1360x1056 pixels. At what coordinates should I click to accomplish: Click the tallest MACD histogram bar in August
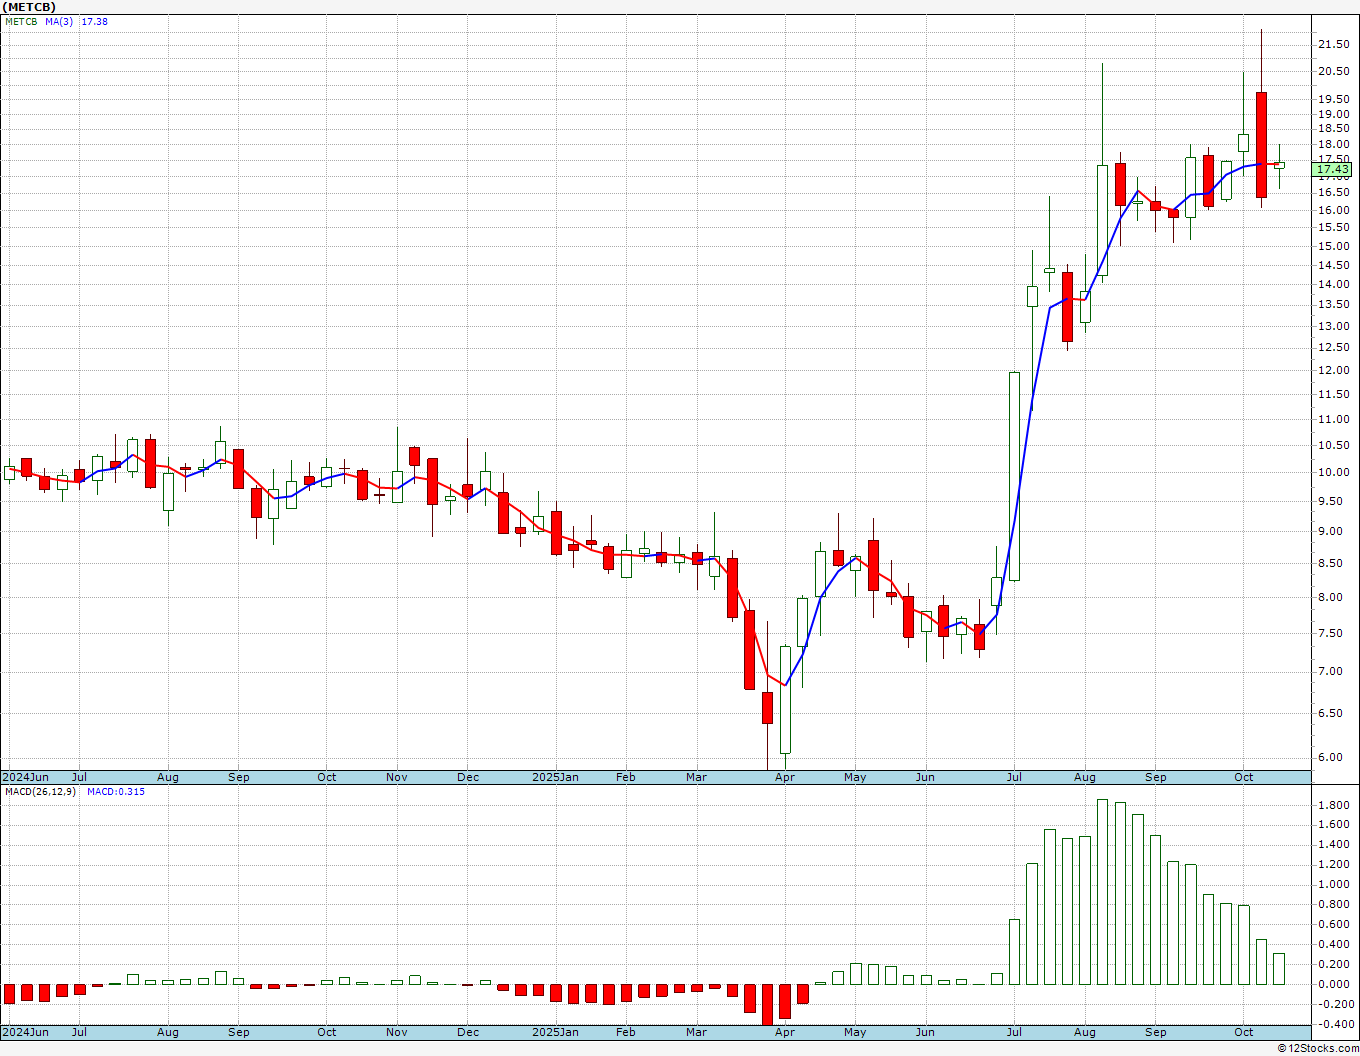point(1103,892)
